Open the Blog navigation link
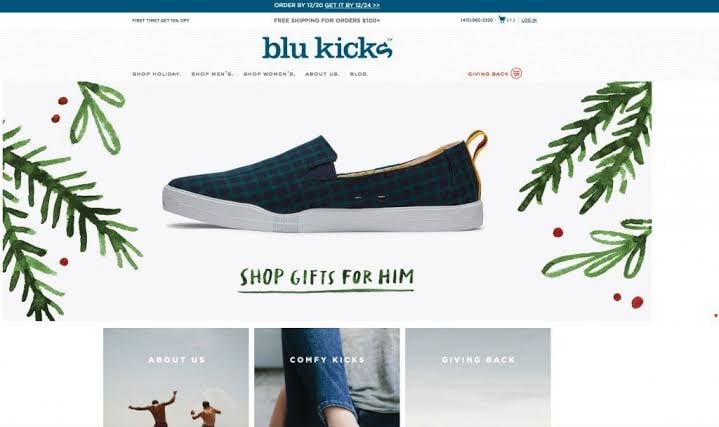The image size is (719, 427). click(359, 74)
